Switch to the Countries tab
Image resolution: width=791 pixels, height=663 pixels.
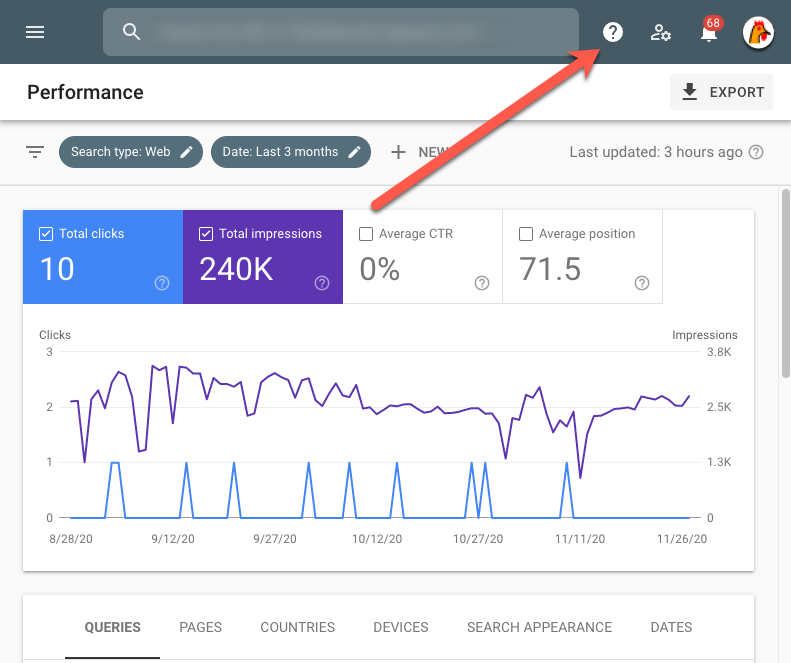[x=297, y=627]
